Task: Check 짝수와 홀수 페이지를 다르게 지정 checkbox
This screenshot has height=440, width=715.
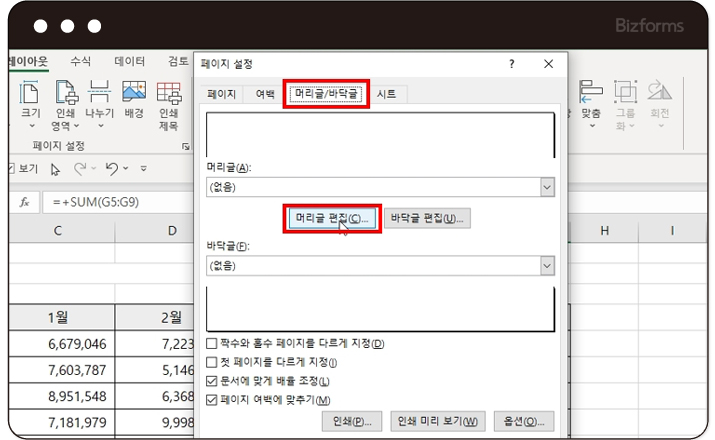Action: click(212, 343)
